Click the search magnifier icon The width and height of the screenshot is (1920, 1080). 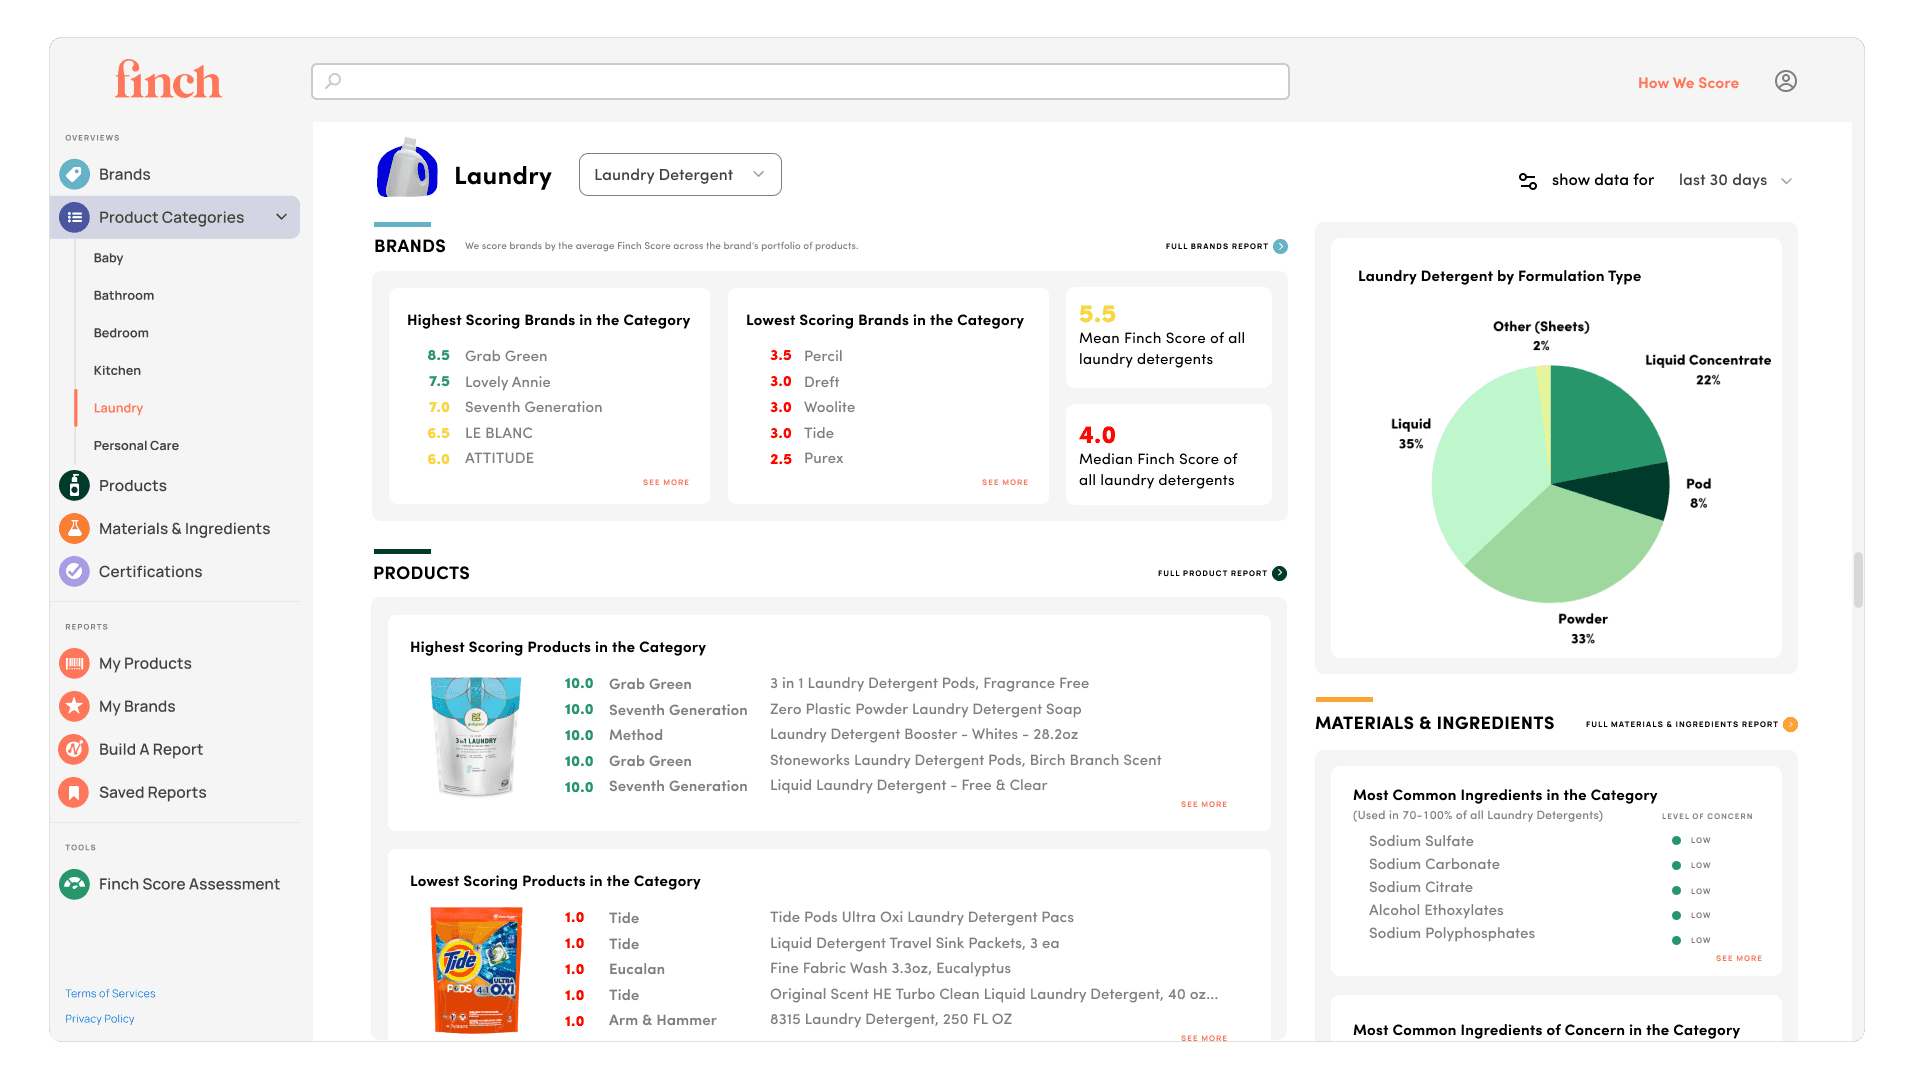click(x=333, y=81)
